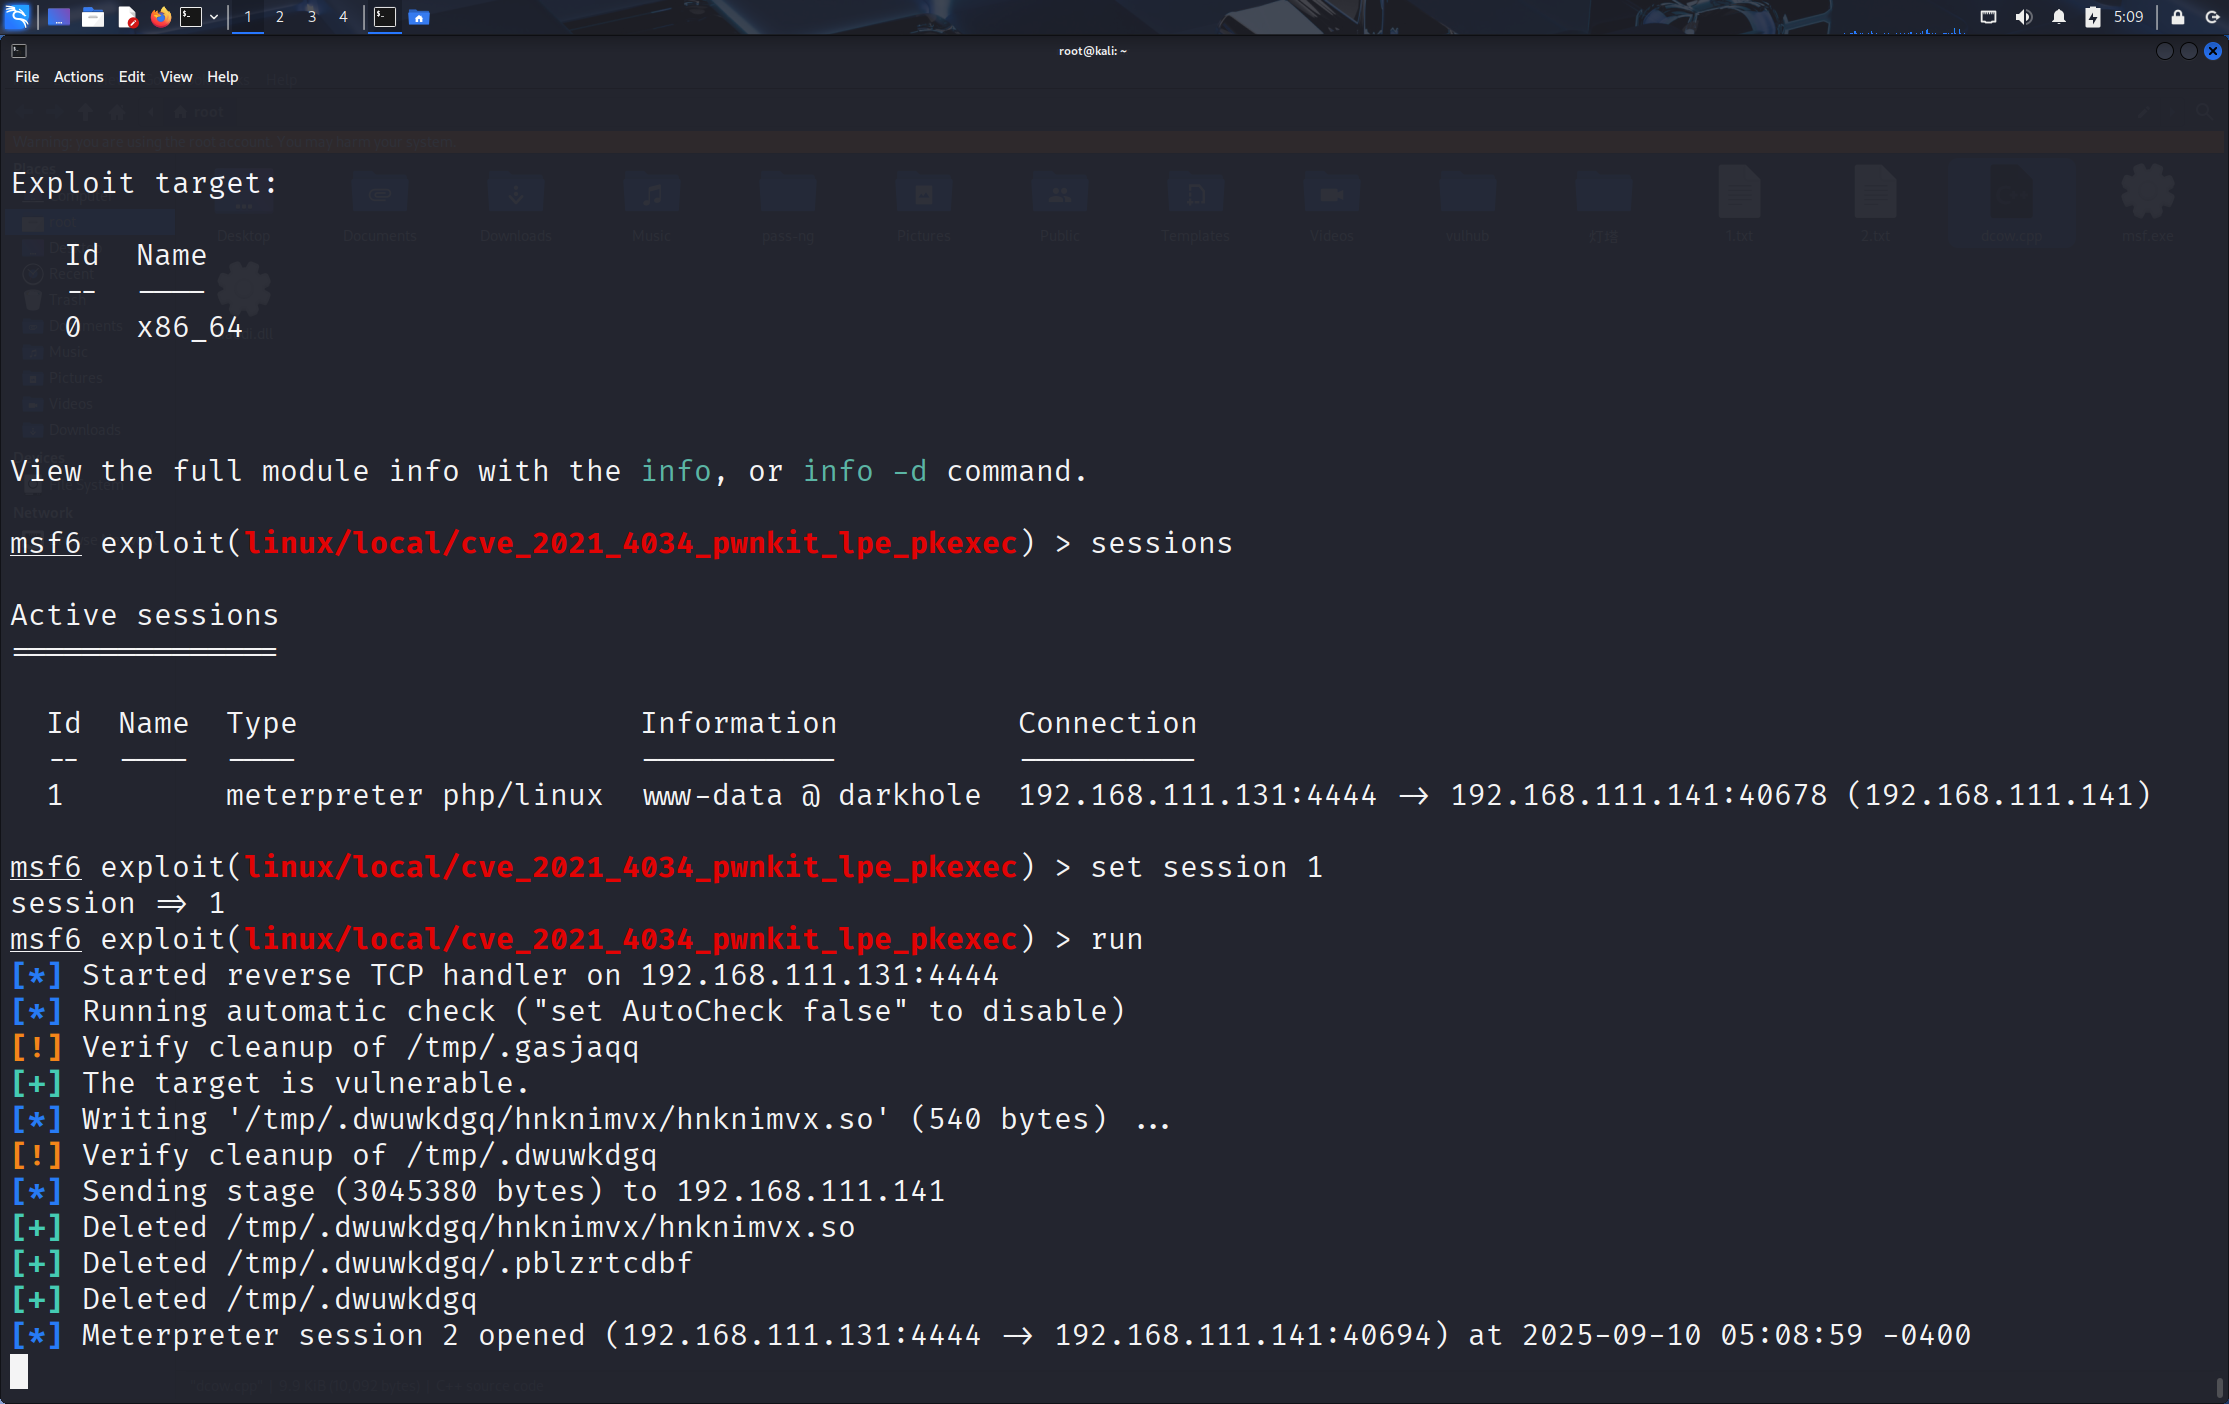Switch to workspace 3

pyautogui.click(x=311, y=17)
